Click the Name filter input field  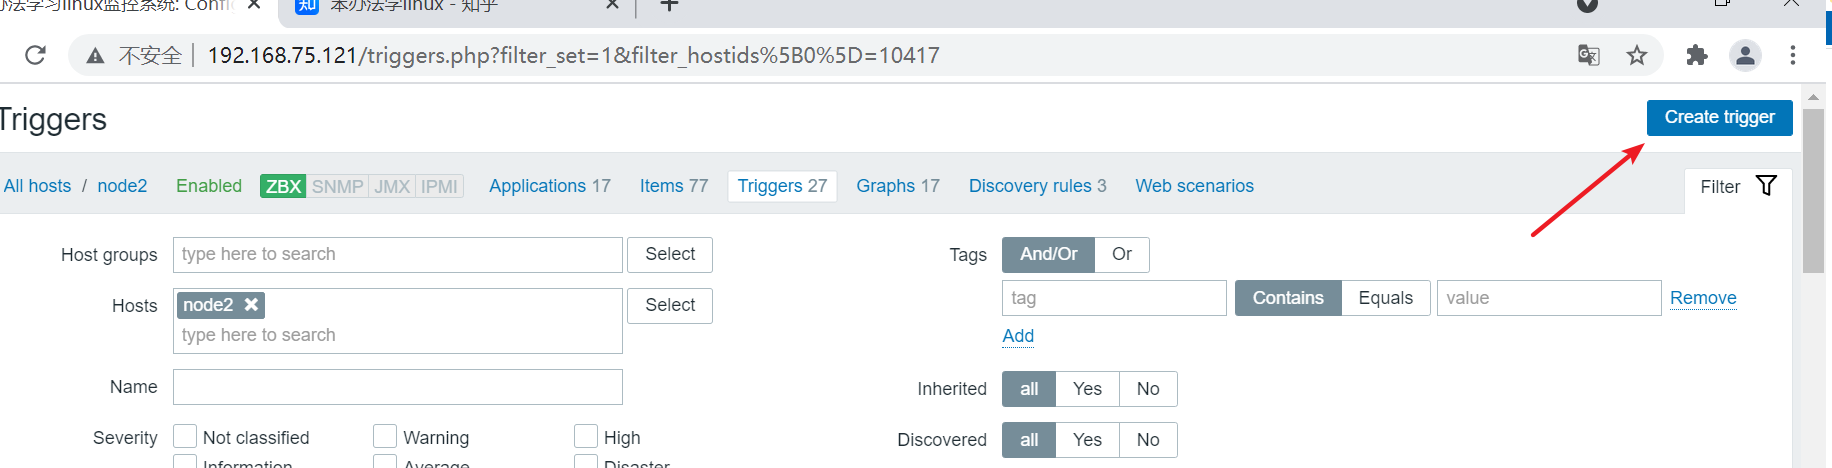click(x=397, y=387)
